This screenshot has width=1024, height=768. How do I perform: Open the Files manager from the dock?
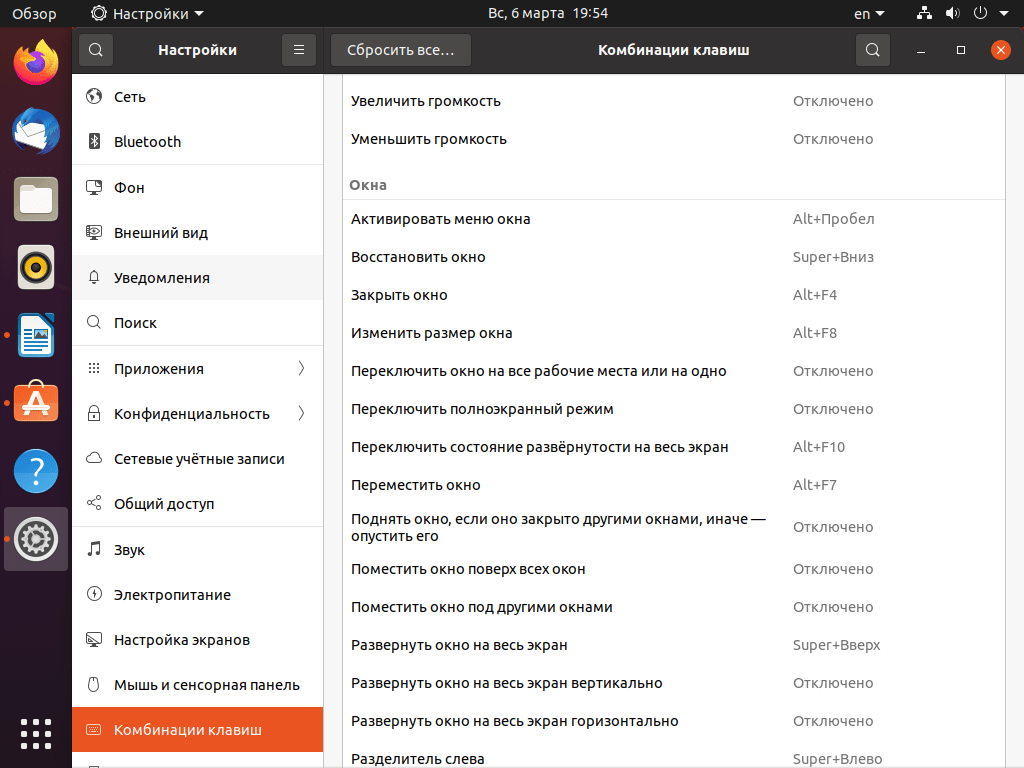(35, 199)
